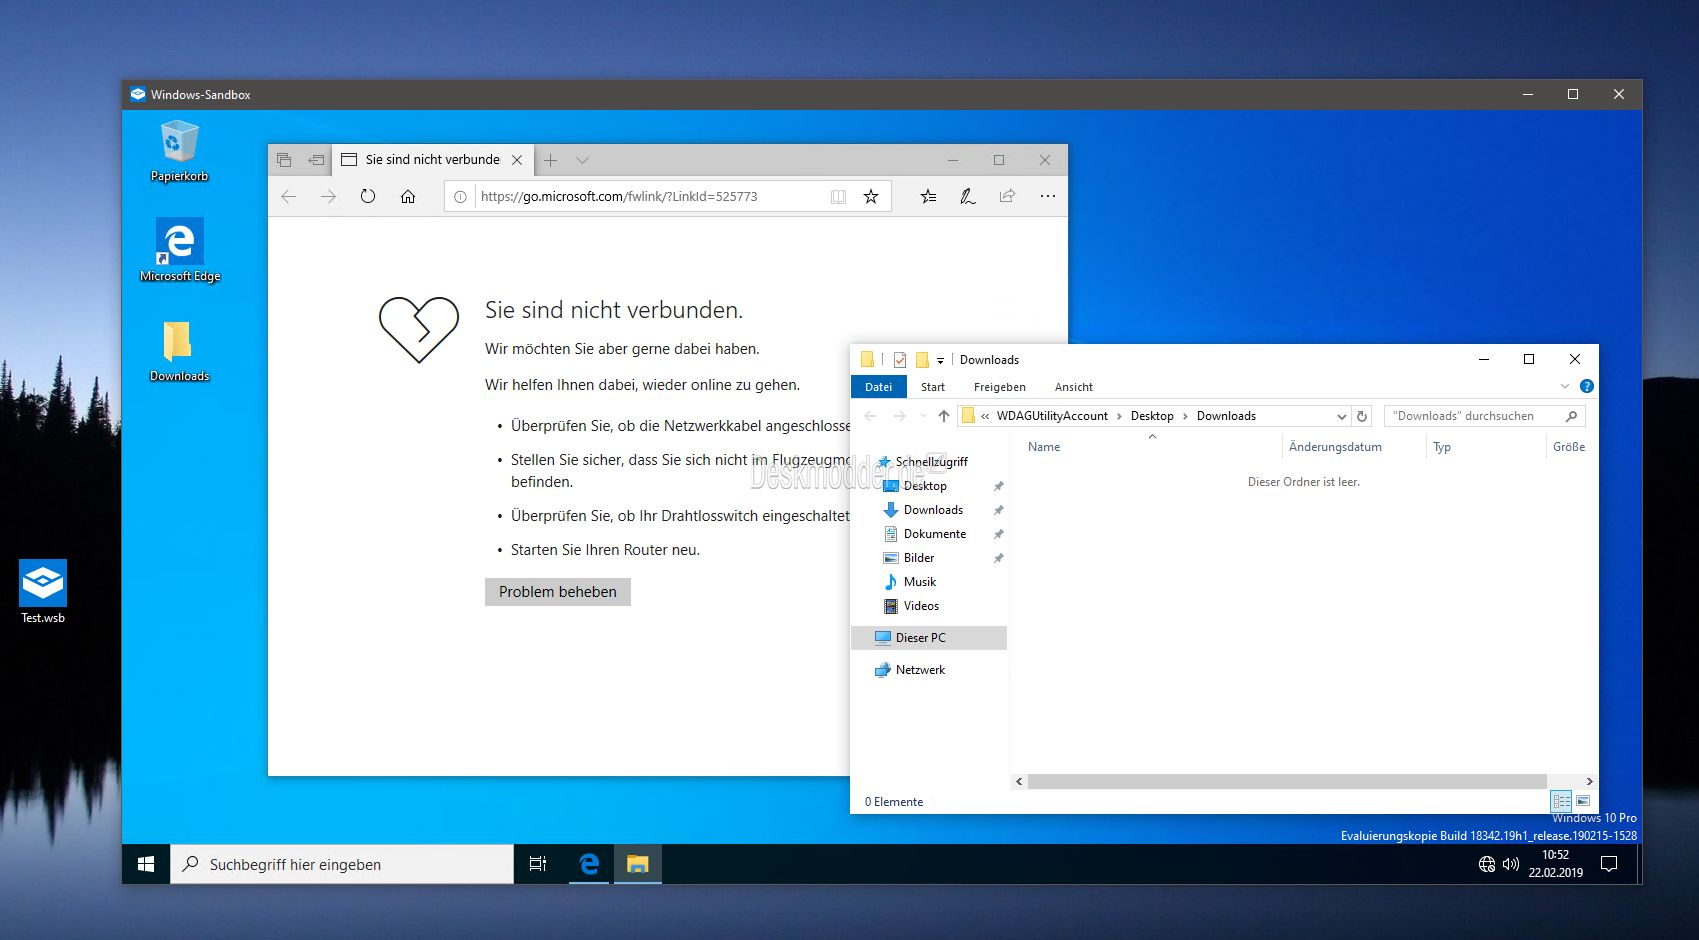Click the Edge refresh button

[x=368, y=196]
